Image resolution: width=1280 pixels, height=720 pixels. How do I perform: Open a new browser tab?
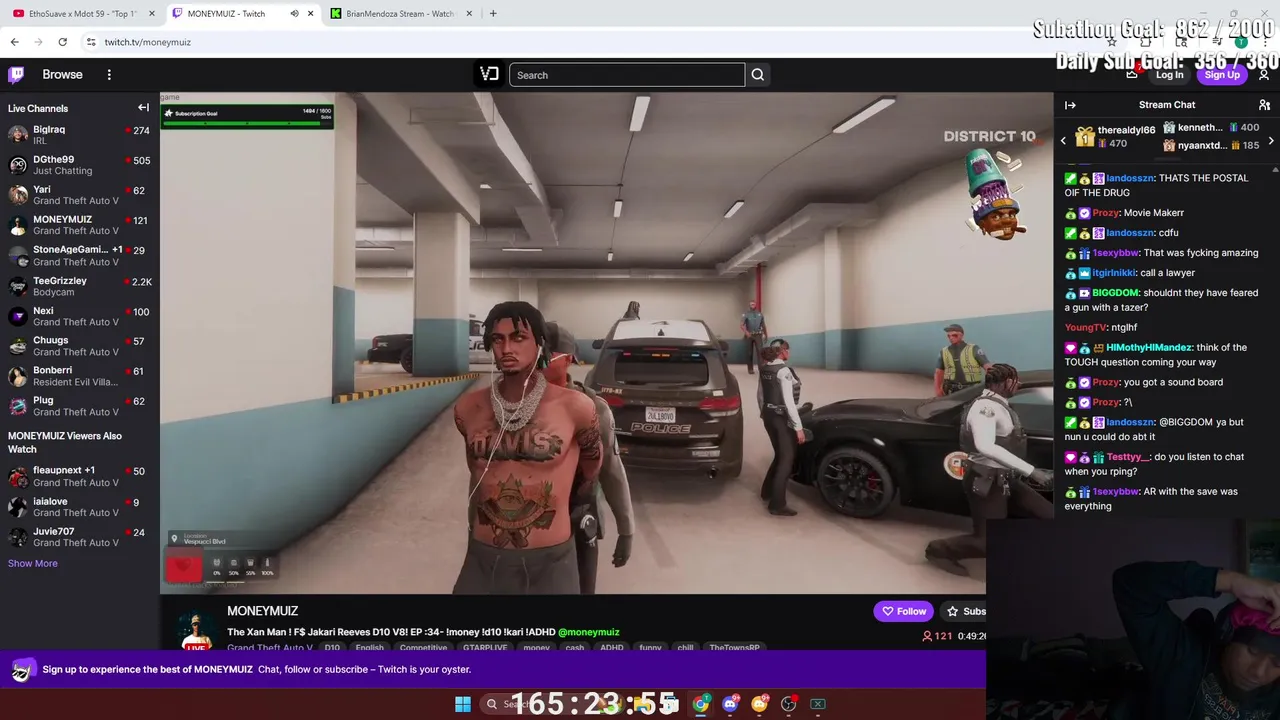coord(493,14)
